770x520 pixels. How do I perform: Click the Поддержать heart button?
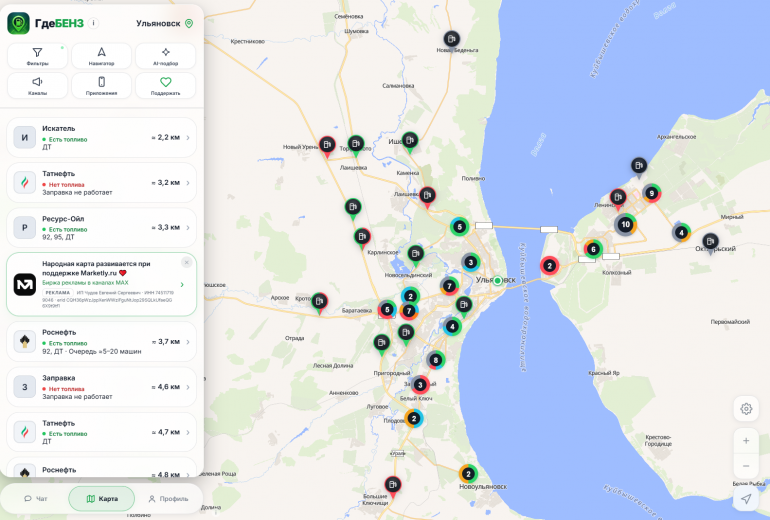click(x=165, y=85)
